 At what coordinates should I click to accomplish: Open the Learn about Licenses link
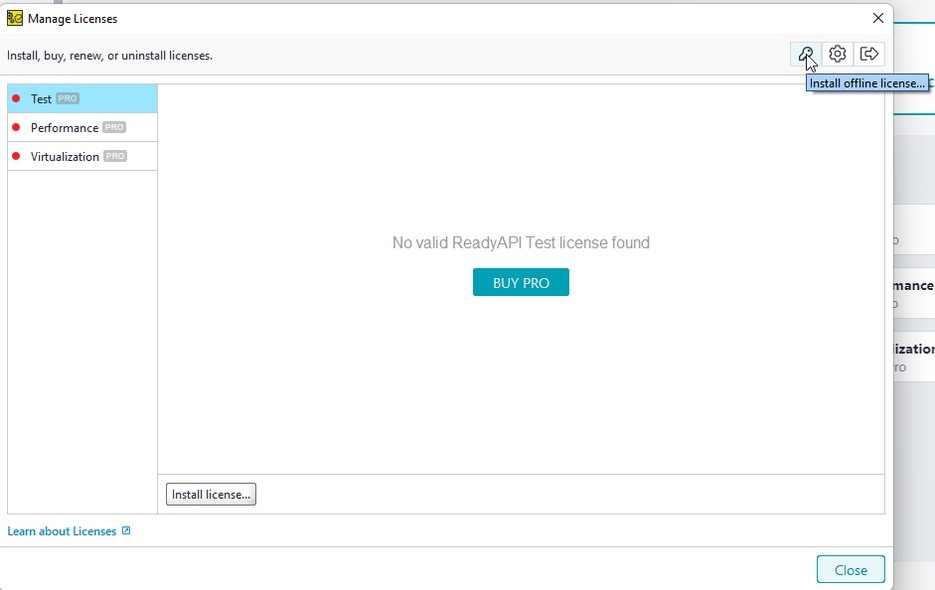coord(61,531)
